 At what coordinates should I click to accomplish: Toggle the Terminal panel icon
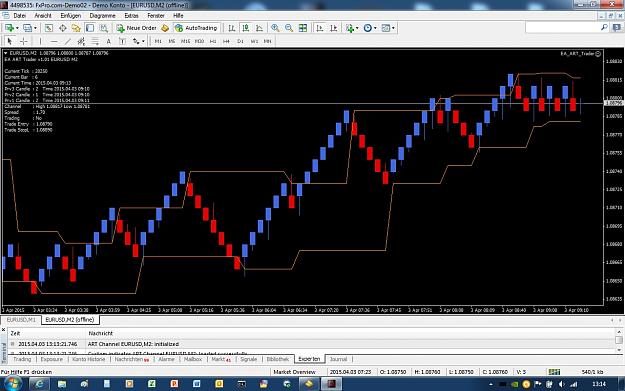pos(90,28)
